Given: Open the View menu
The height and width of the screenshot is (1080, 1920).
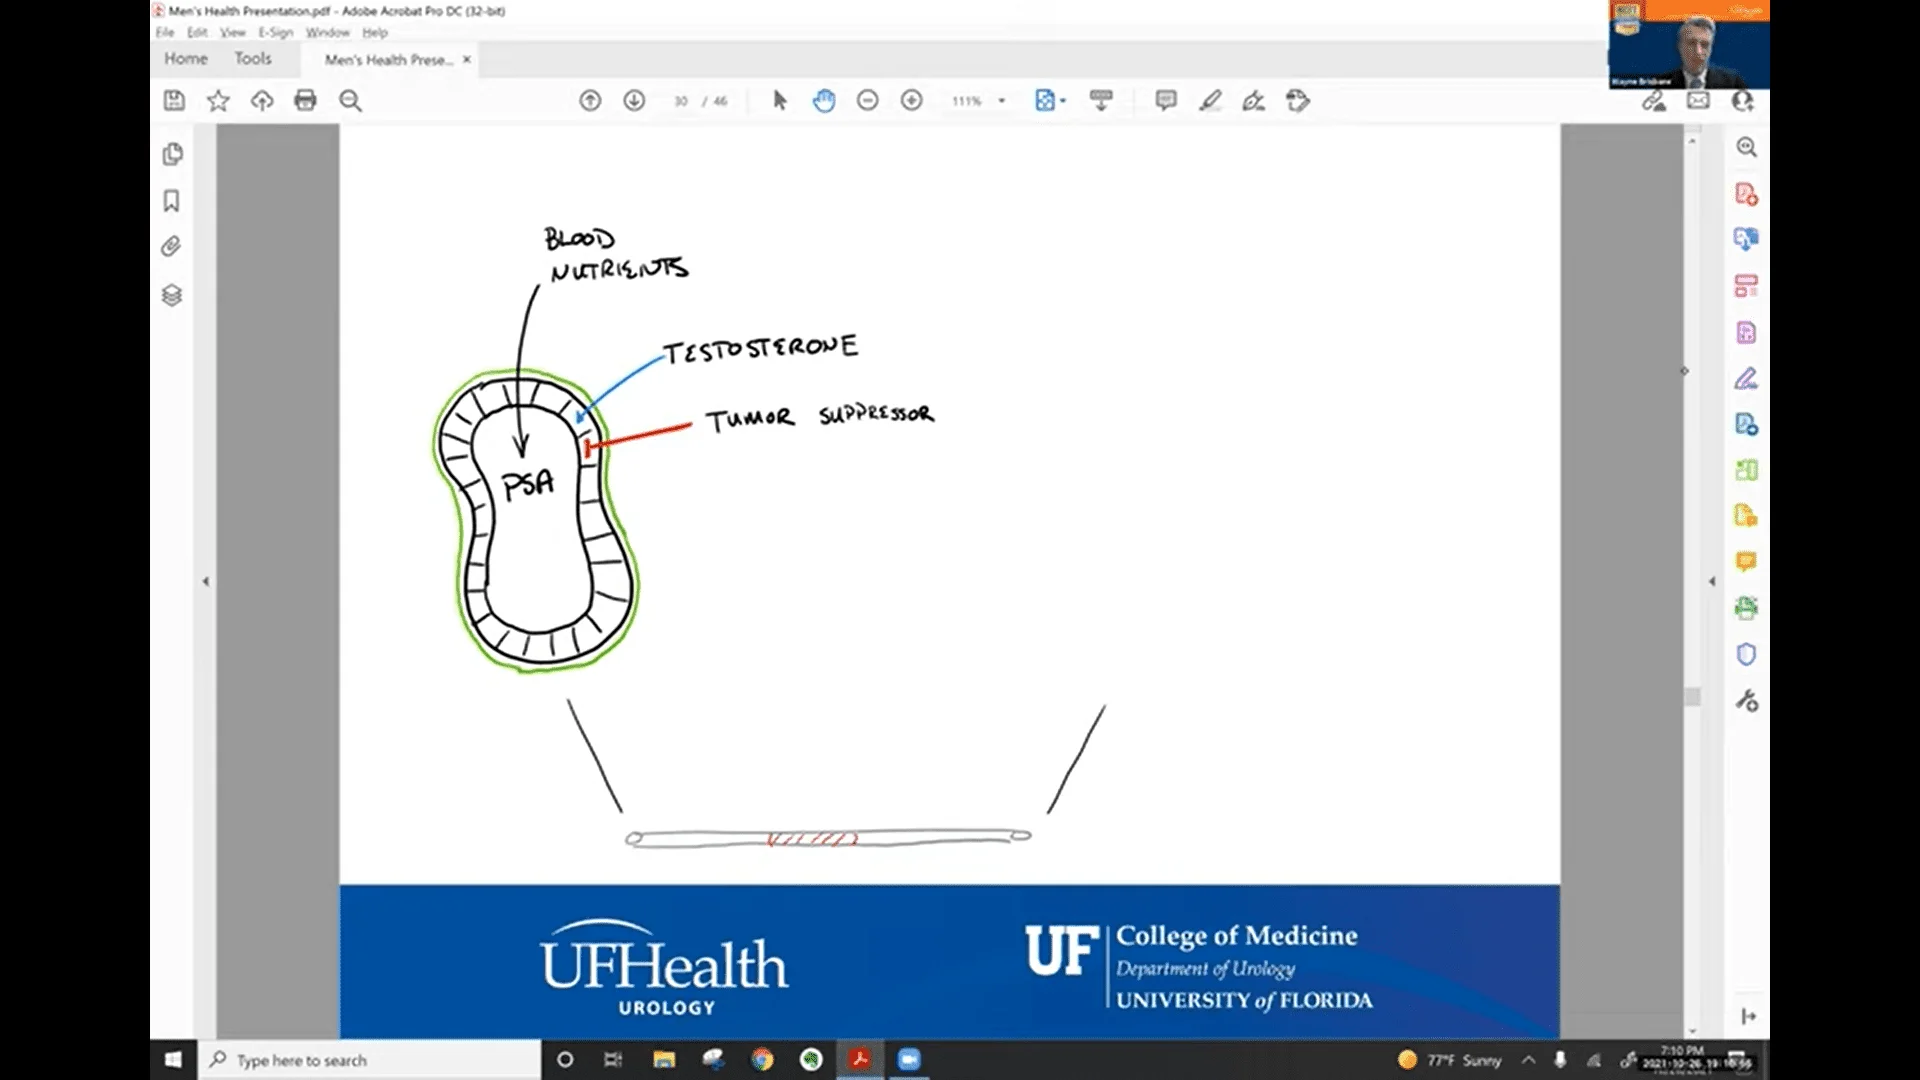Looking at the screenshot, I should [232, 32].
